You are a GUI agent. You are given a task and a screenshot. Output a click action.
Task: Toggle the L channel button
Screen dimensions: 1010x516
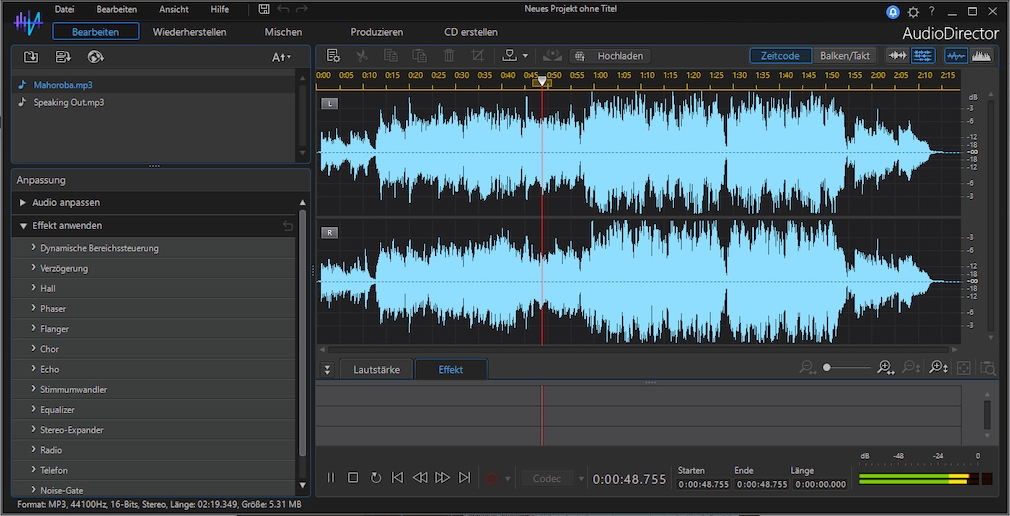(329, 103)
